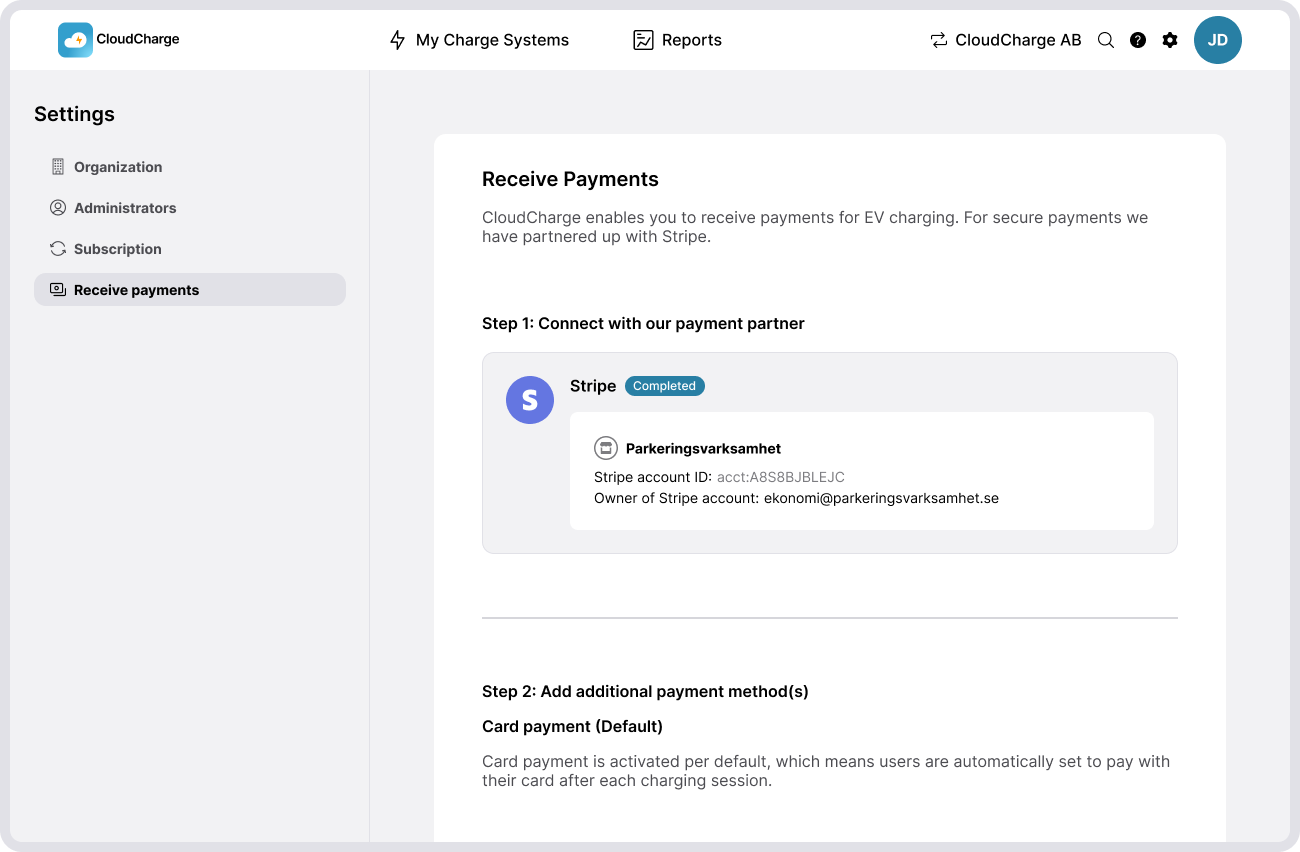Viewport: 1300px width, 852px height.
Task: Click the Parkeringsvarksamhet store icon
Action: pos(606,448)
